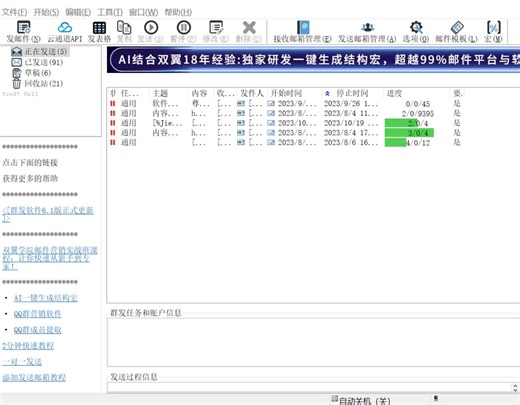Click the 发送过程信息 field stepper arrows
The image size is (520, 405).
tap(515, 388)
